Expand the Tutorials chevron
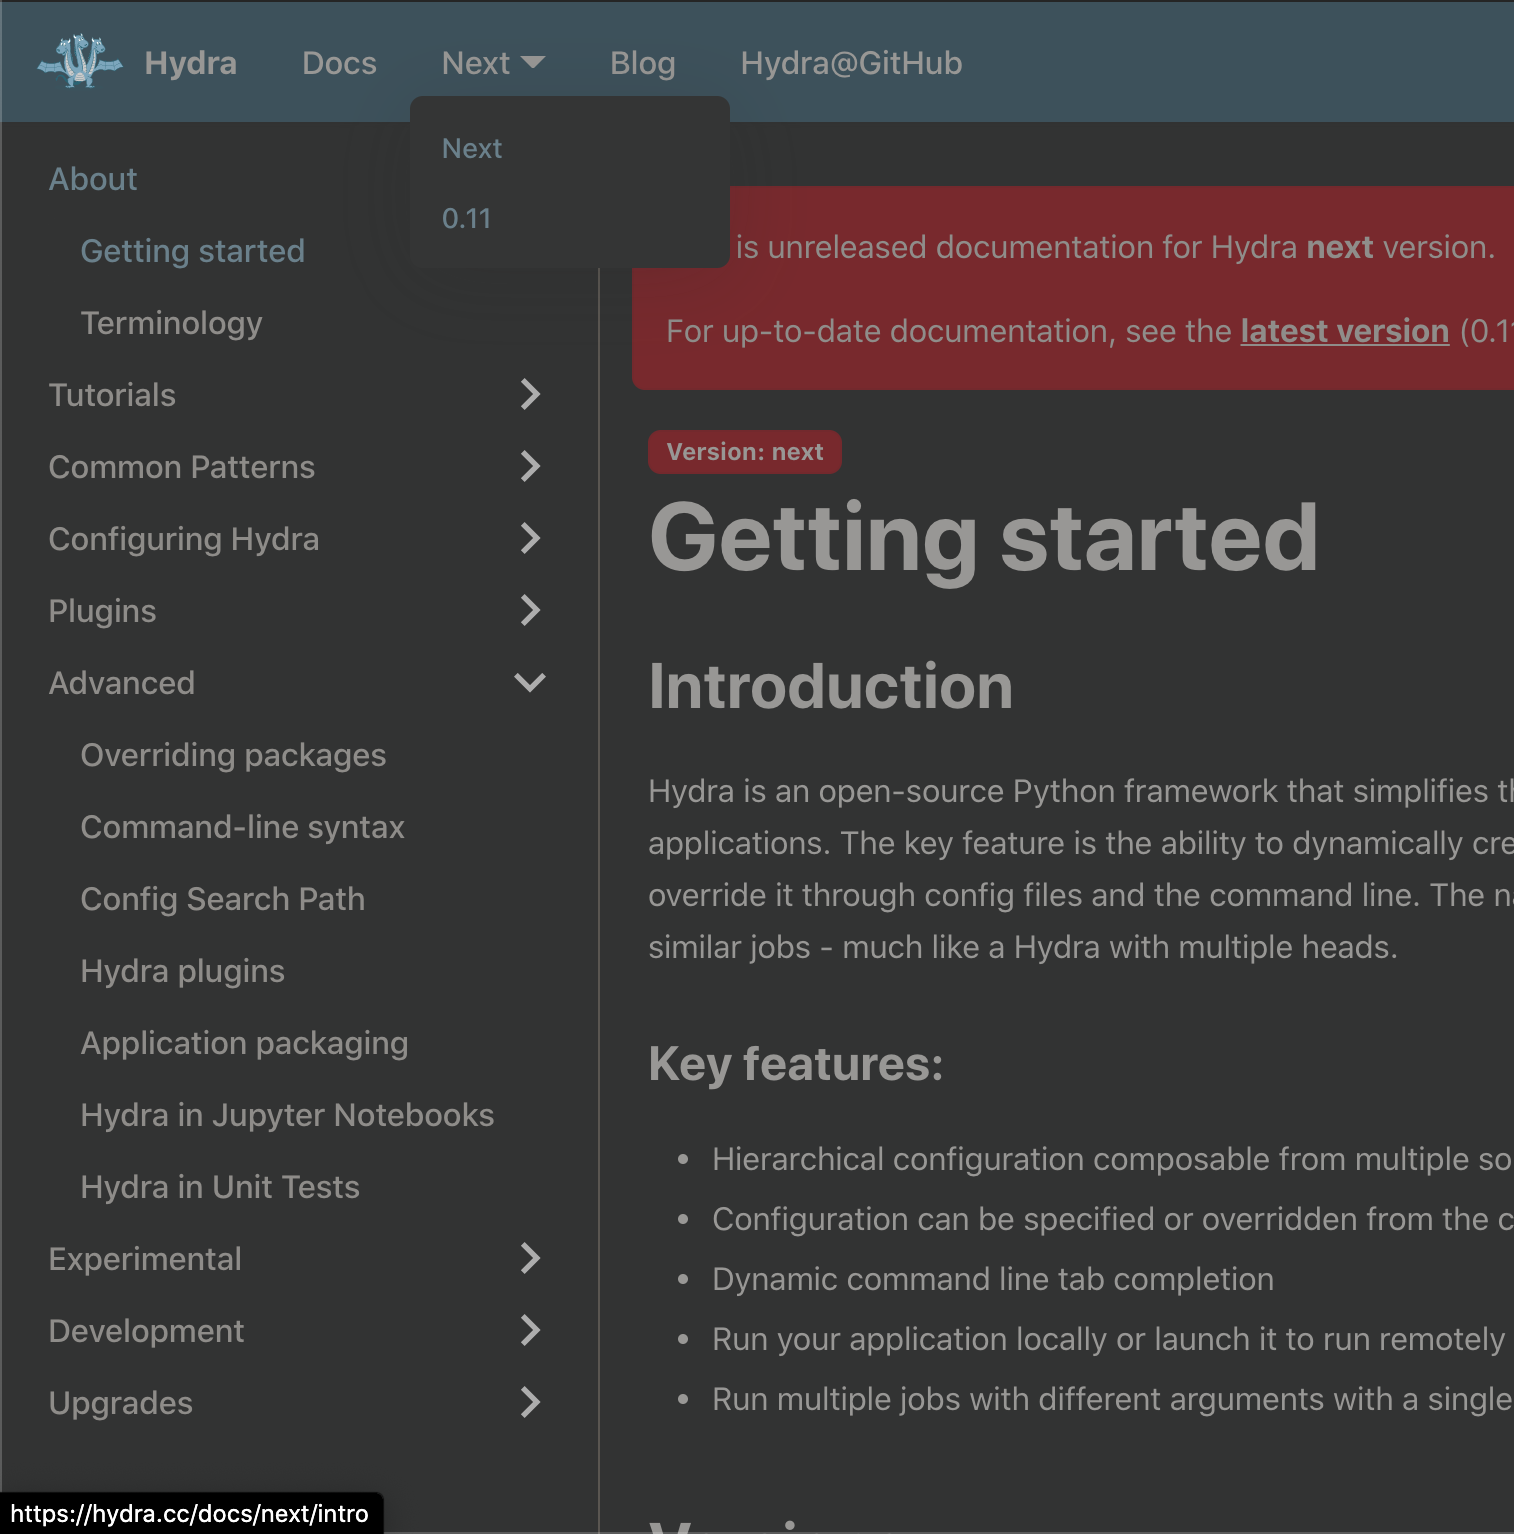The height and width of the screenshot is (1534, 1514). pos(530,395)
